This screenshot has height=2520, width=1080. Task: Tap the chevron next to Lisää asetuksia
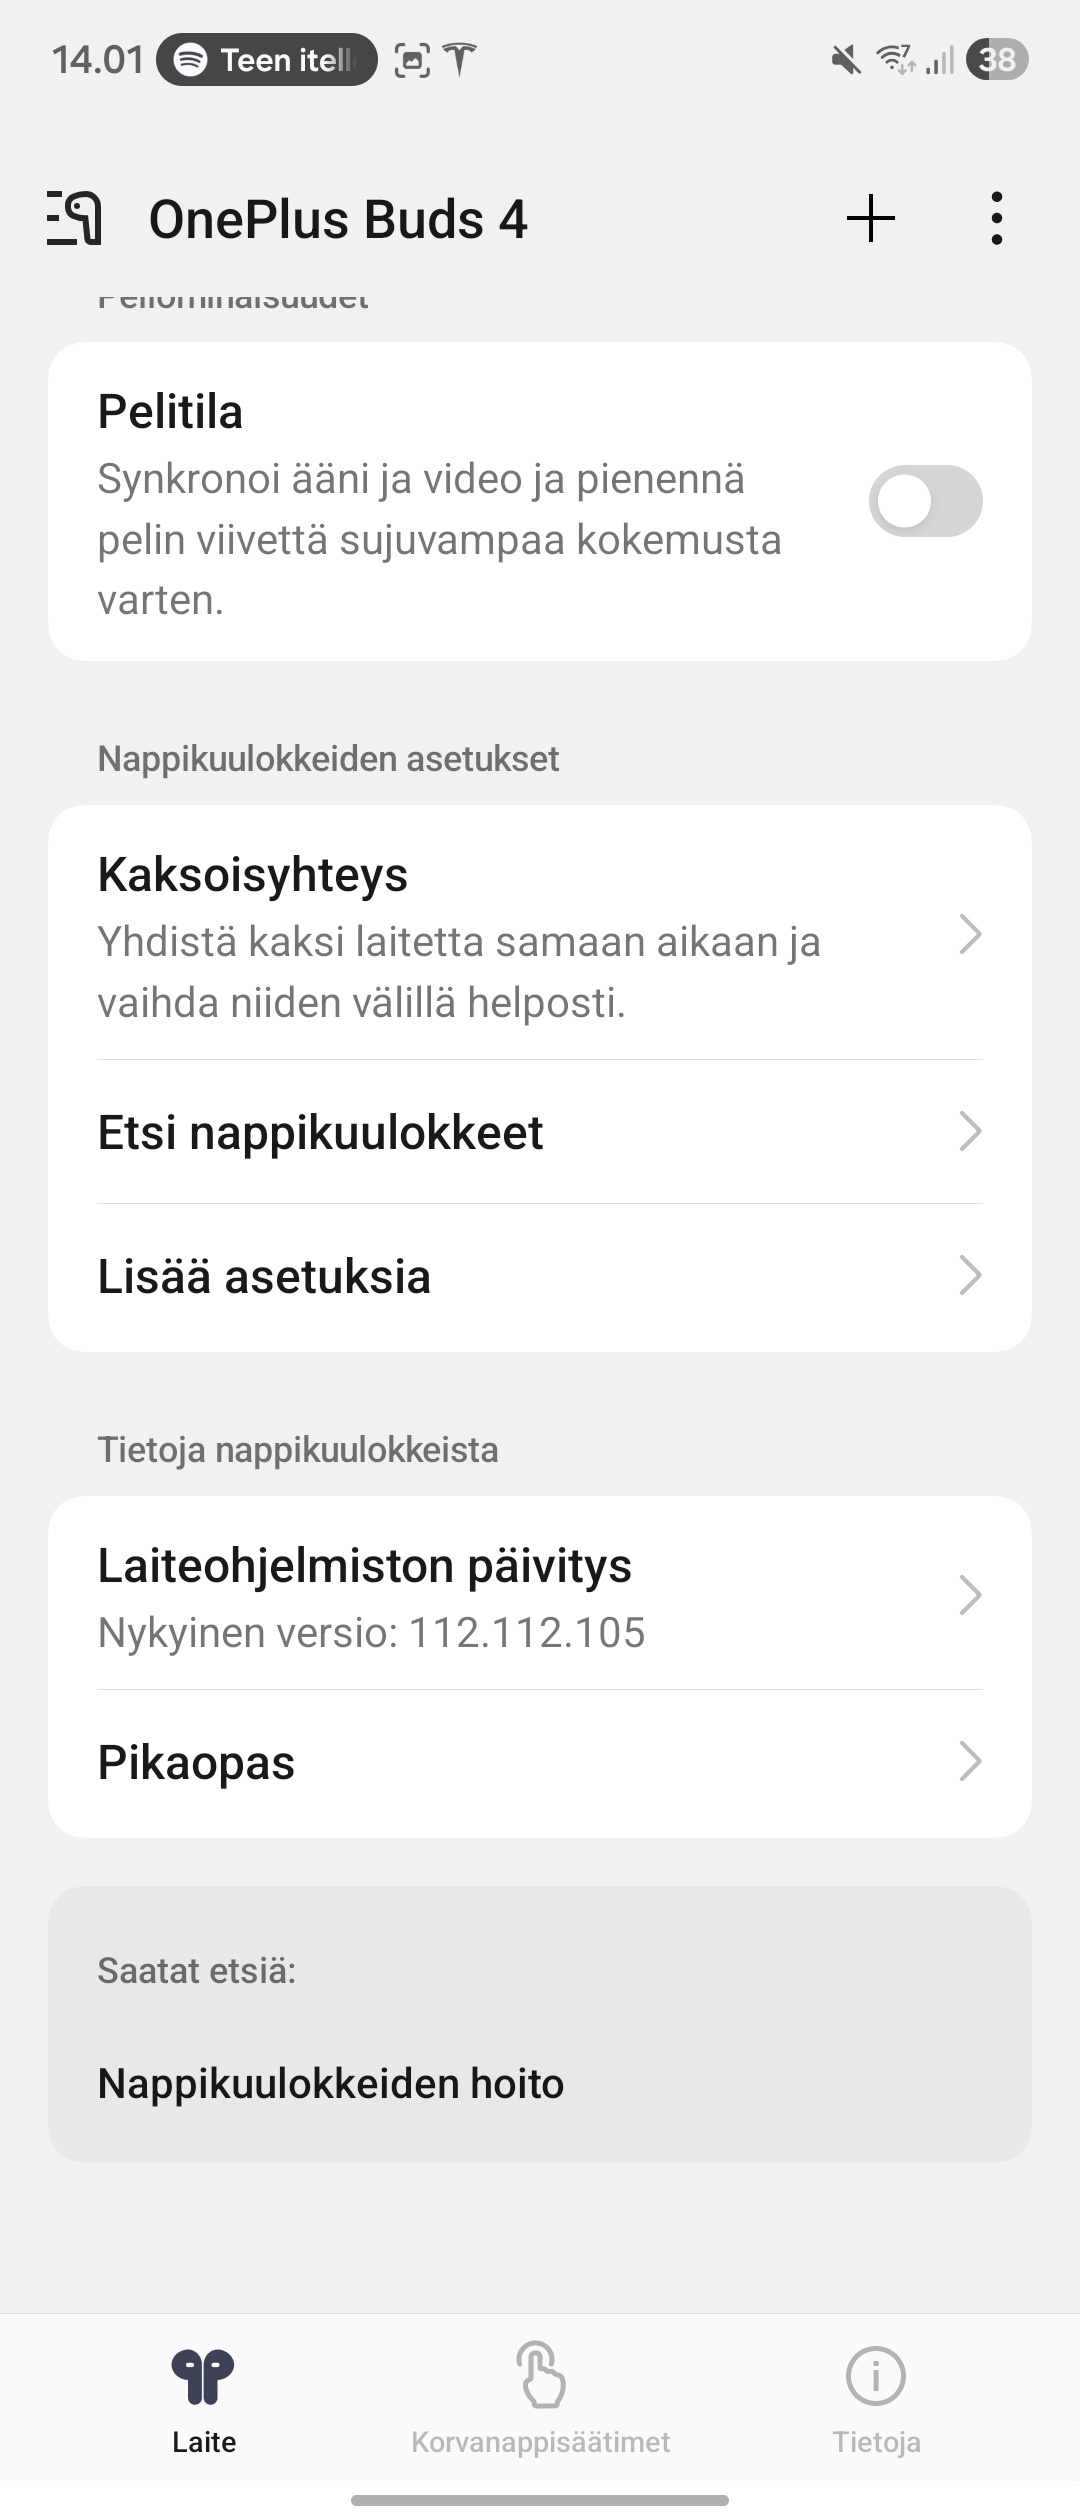pyautogui.click(x=970, y=1276)
